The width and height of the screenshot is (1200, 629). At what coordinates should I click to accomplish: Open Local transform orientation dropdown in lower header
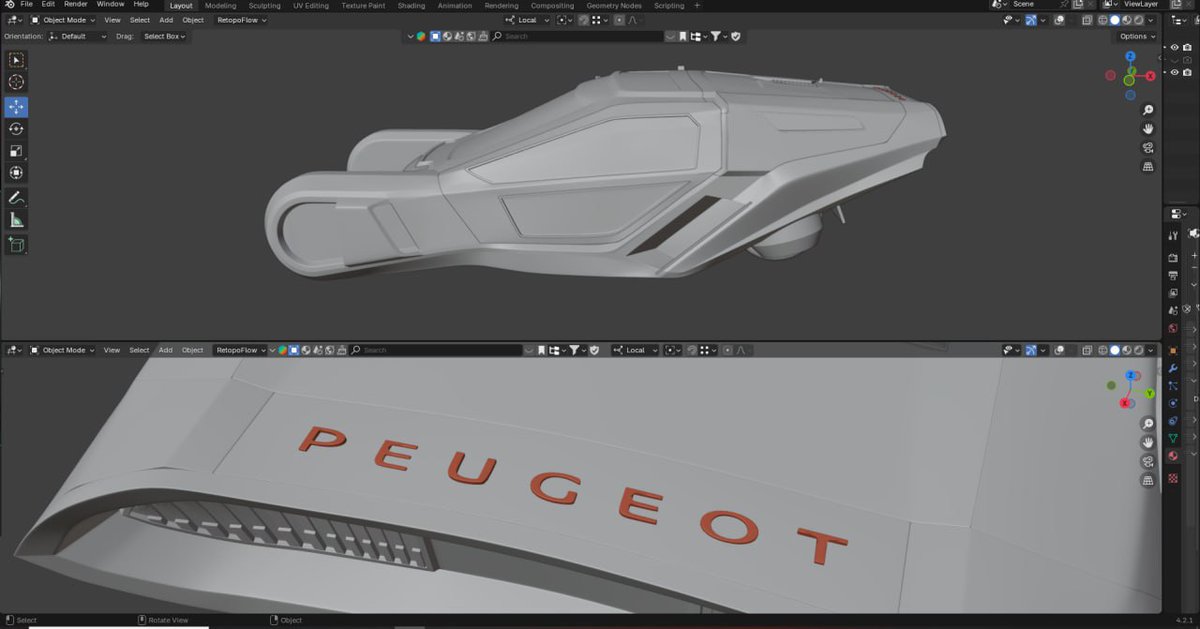click(636, 350)
